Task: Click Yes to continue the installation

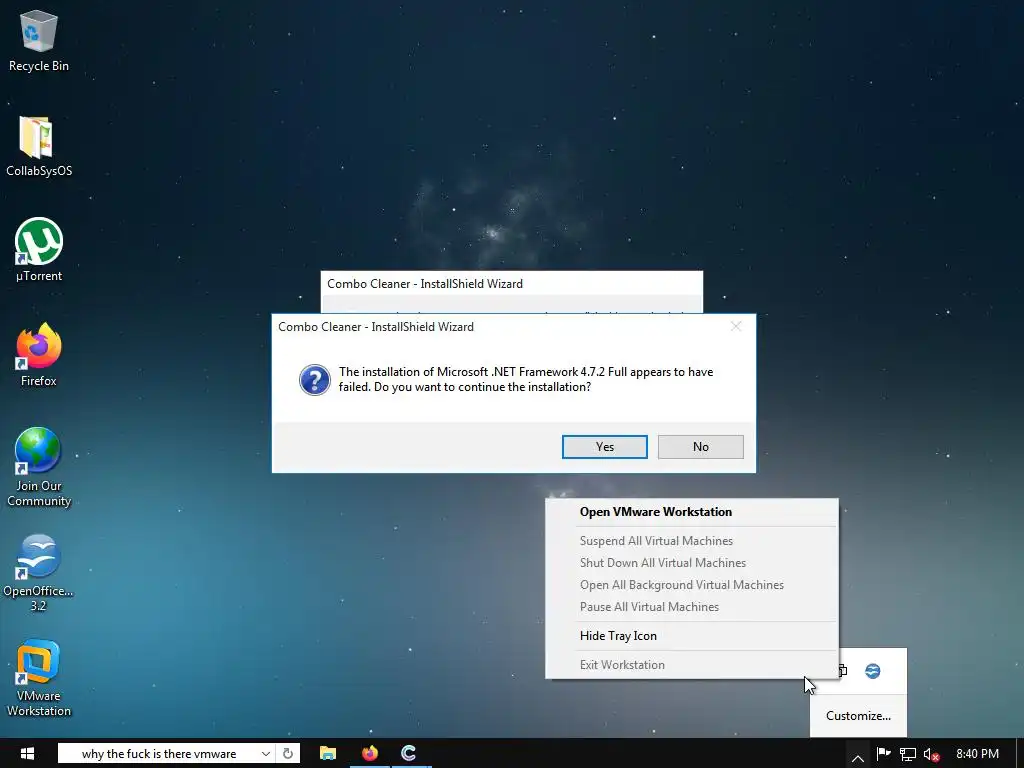Action: [x=605, y=447]
